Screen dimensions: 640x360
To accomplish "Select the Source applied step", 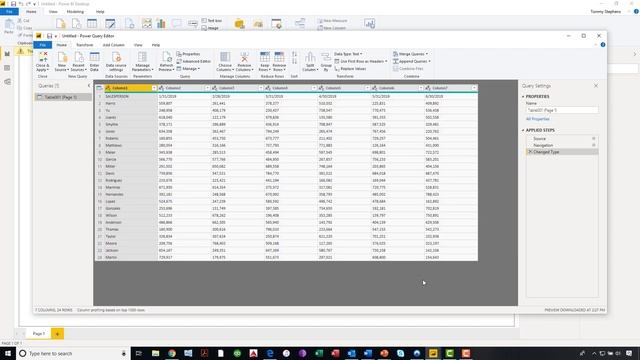I will pos(562,139).
